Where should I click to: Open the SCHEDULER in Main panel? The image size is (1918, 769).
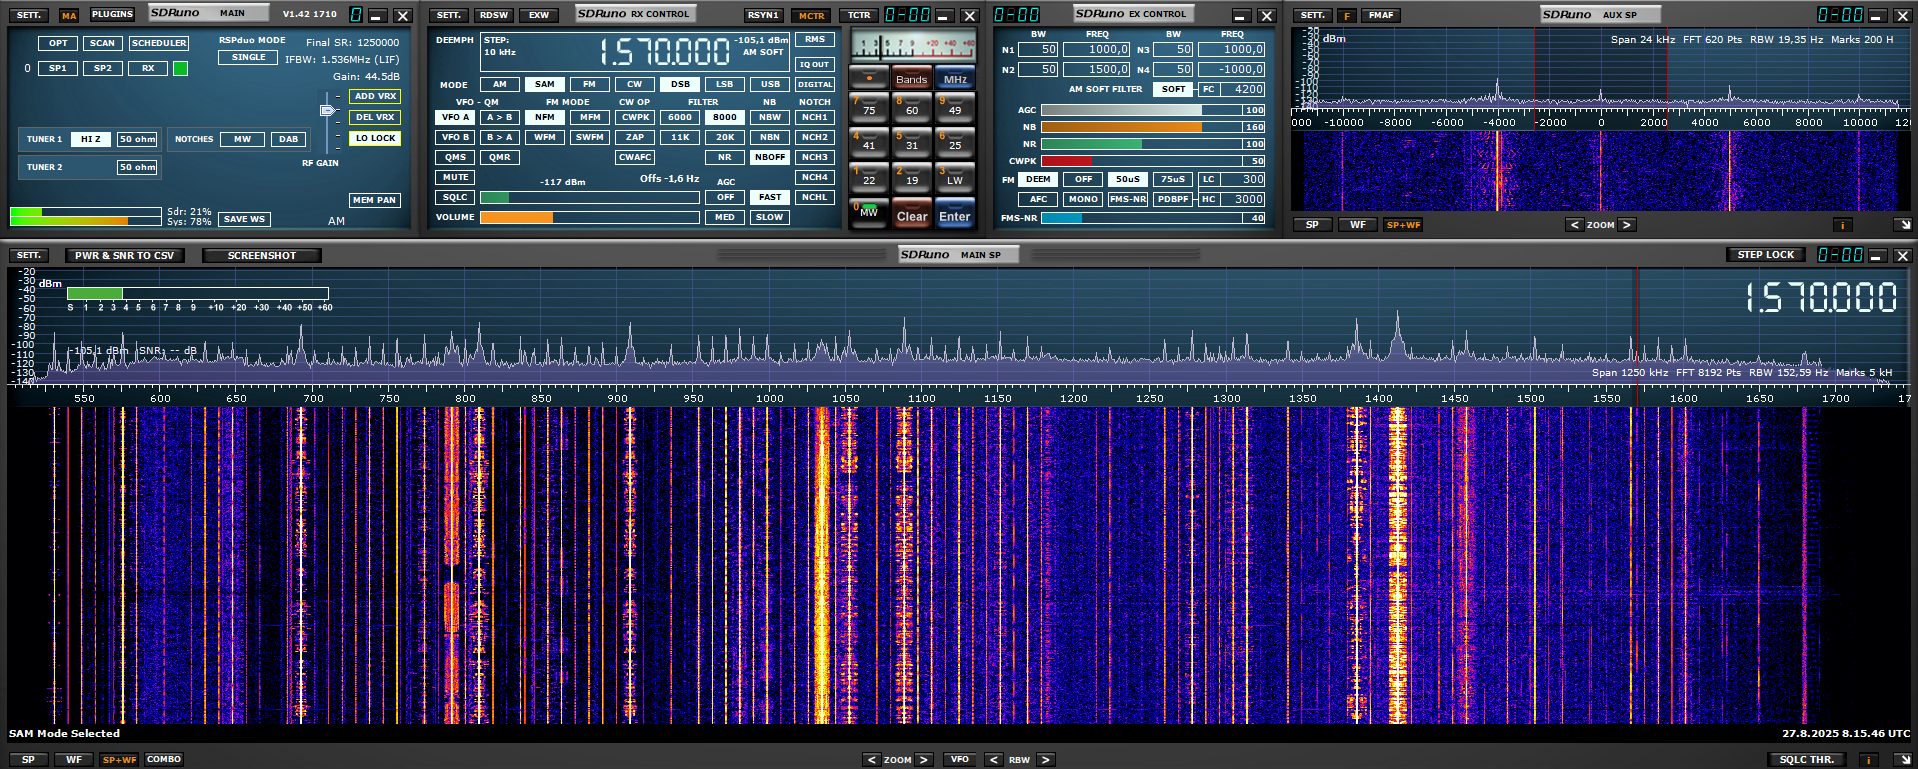click(x=159, y=43)
